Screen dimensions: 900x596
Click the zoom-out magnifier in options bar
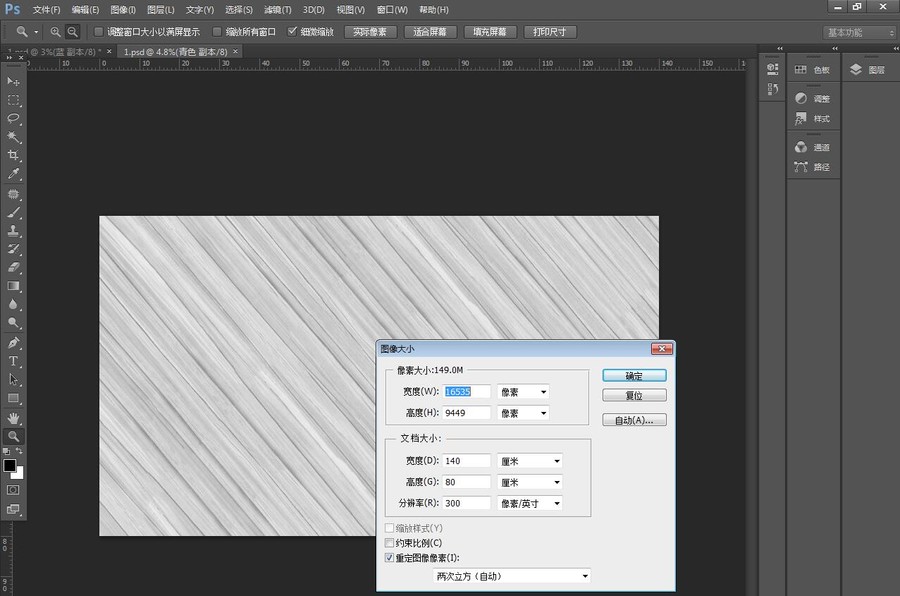click(72, 32)
